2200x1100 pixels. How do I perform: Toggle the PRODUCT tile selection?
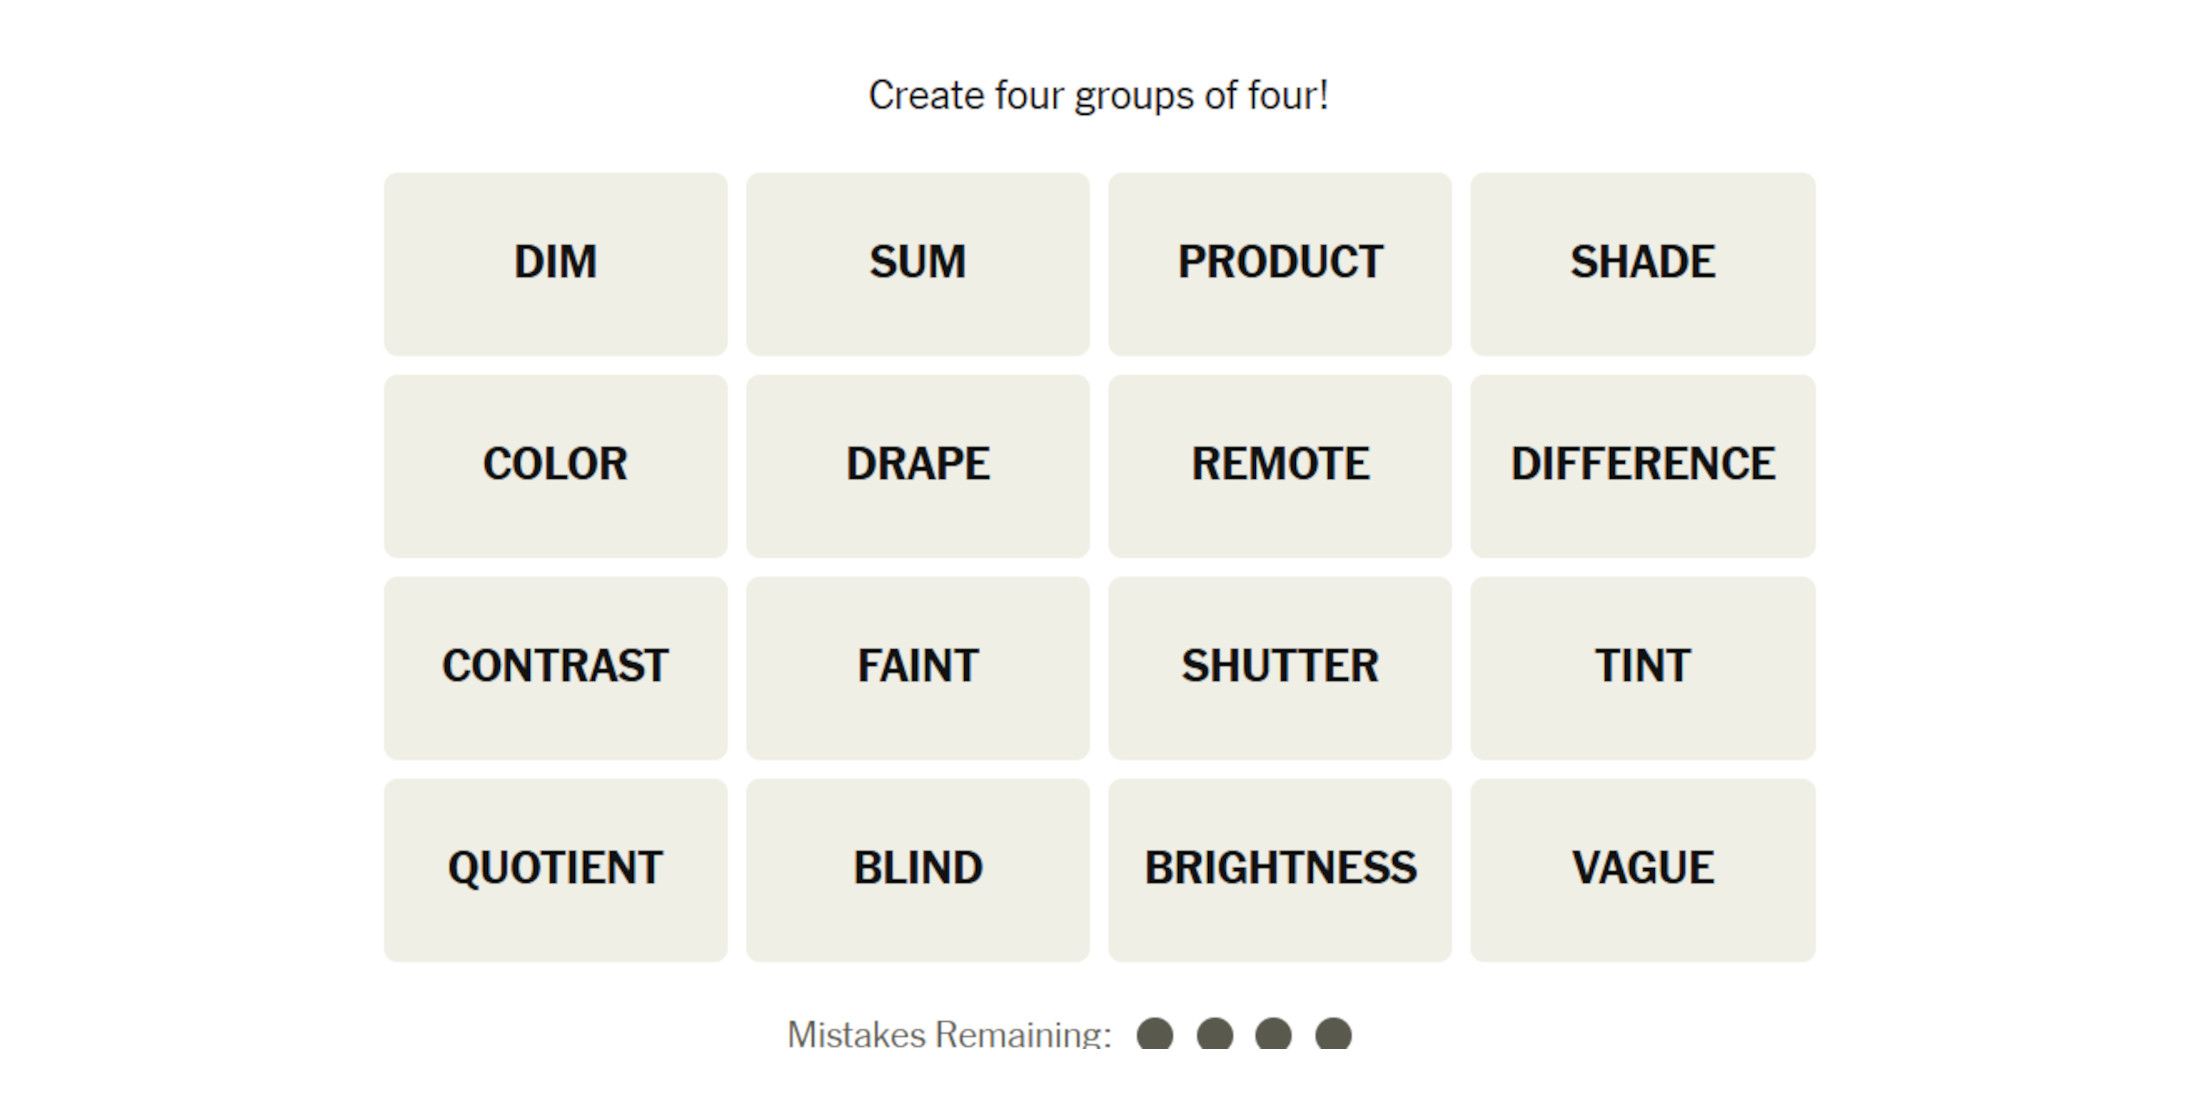pos(1279,264)
